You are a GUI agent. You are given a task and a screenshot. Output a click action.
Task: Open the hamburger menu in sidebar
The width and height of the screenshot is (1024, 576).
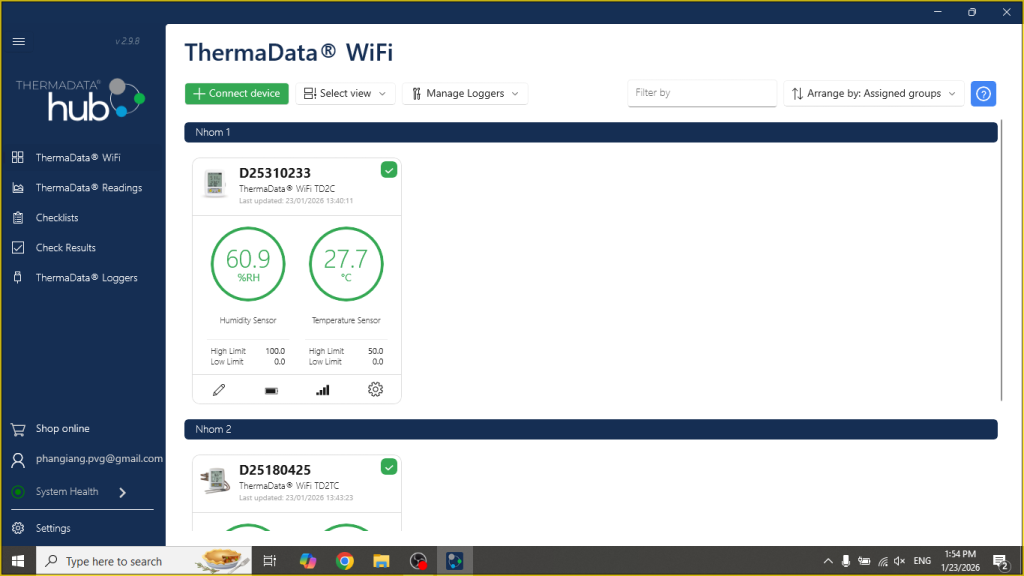[18, 42]
